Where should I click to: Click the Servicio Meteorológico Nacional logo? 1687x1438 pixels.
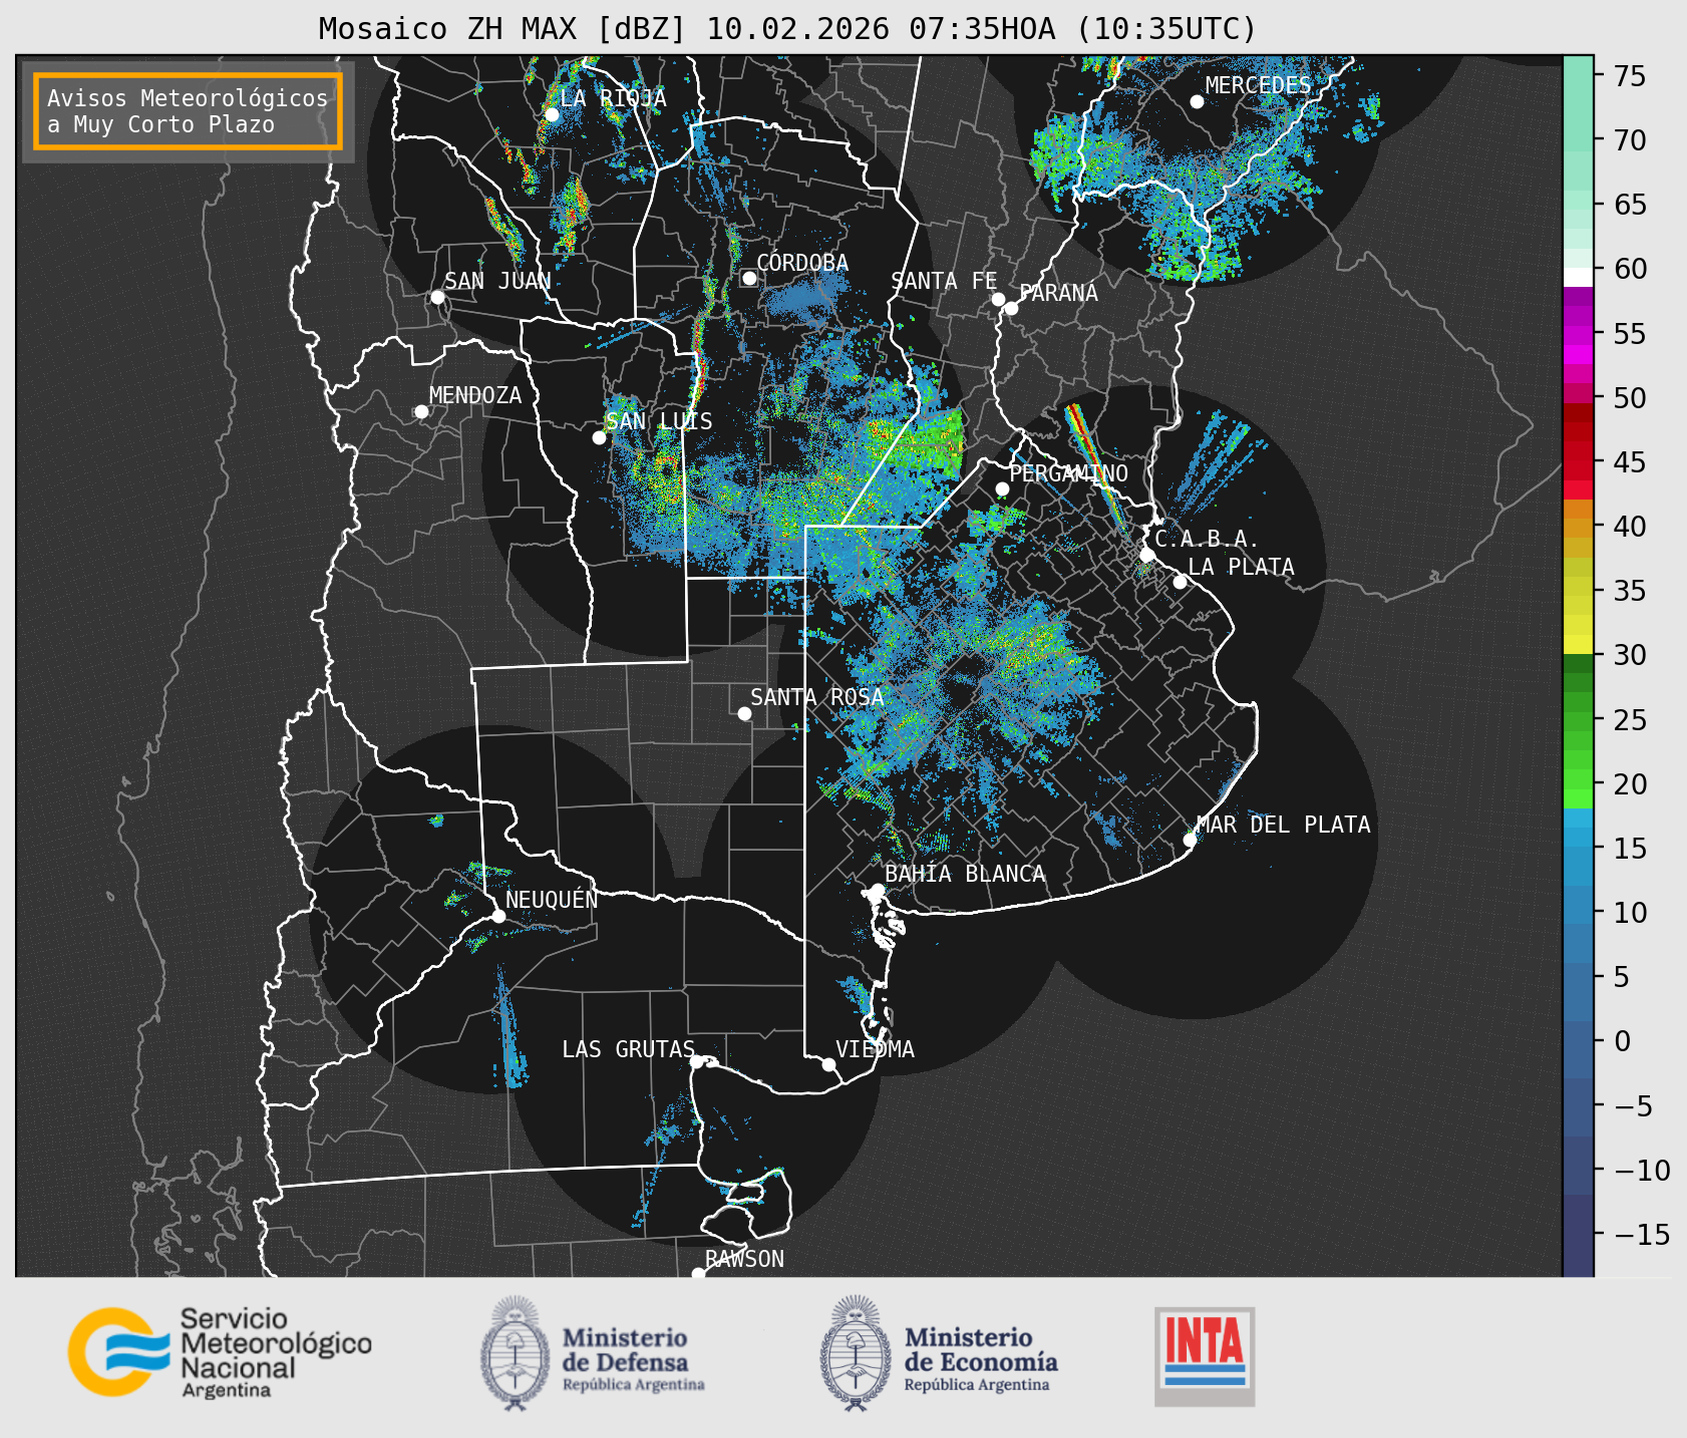(220, 1352)
